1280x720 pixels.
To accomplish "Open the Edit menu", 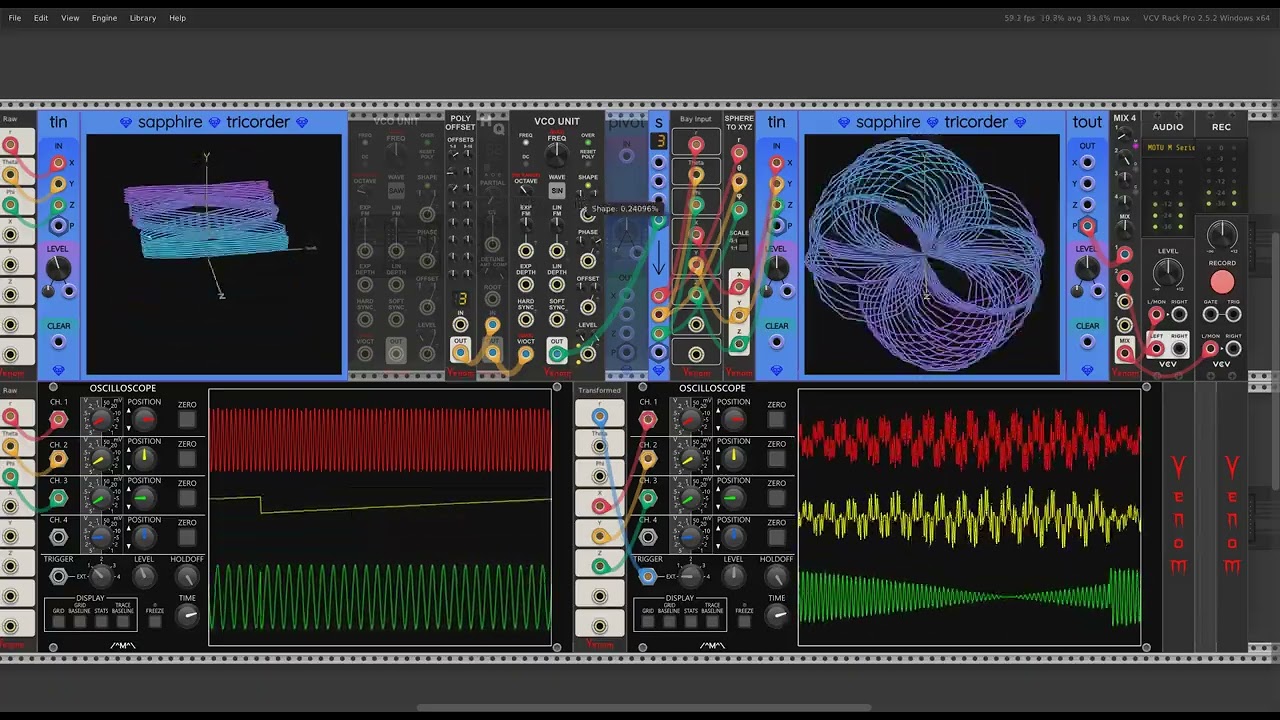I will pyautogui.click(x=41, y=18).
